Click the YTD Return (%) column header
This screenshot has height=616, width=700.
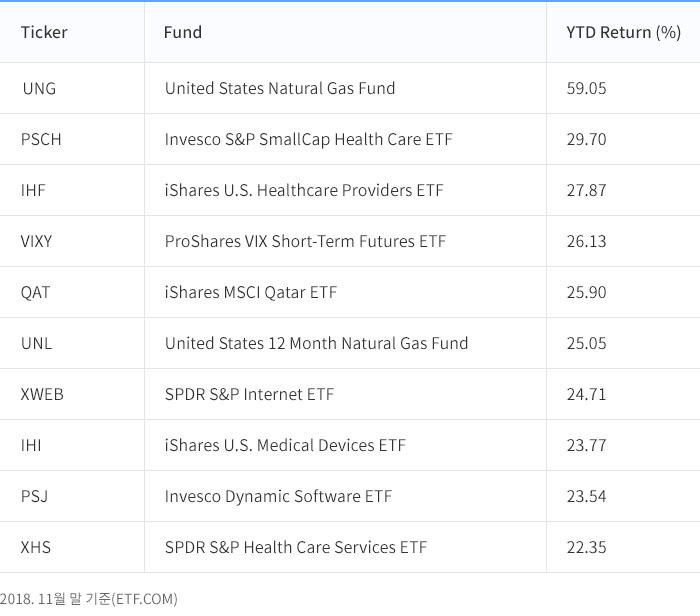(x=623, y=32)
